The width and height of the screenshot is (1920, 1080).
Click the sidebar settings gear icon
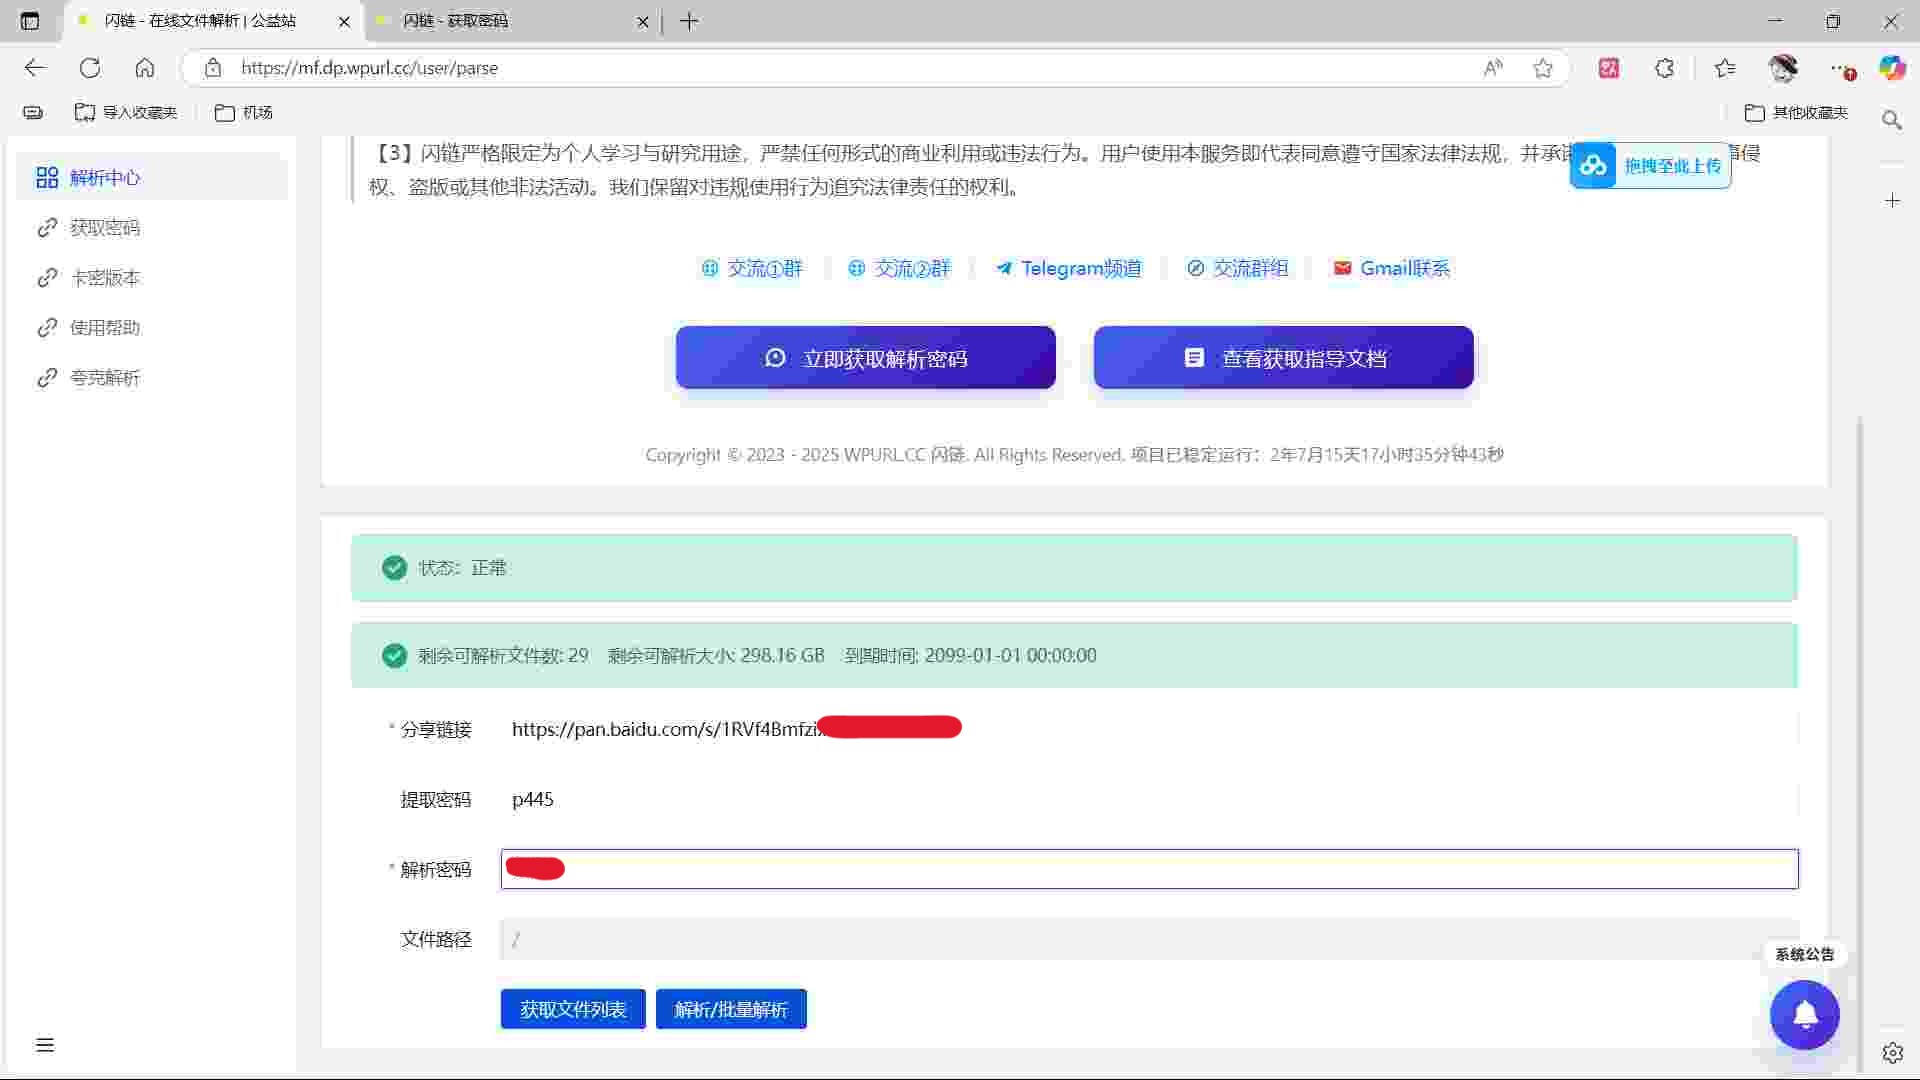pyautogui.click(x=1892, y=1052)
